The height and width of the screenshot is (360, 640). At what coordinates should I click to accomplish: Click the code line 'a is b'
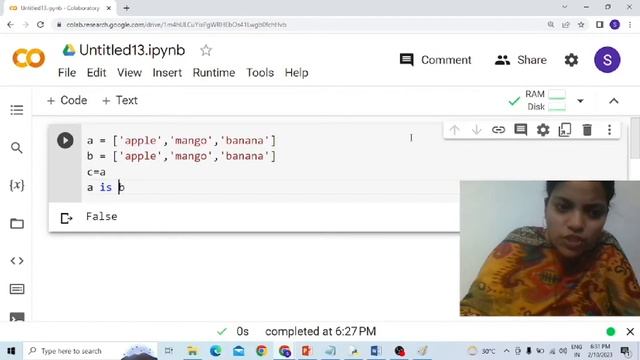click(x=106, y=187)
